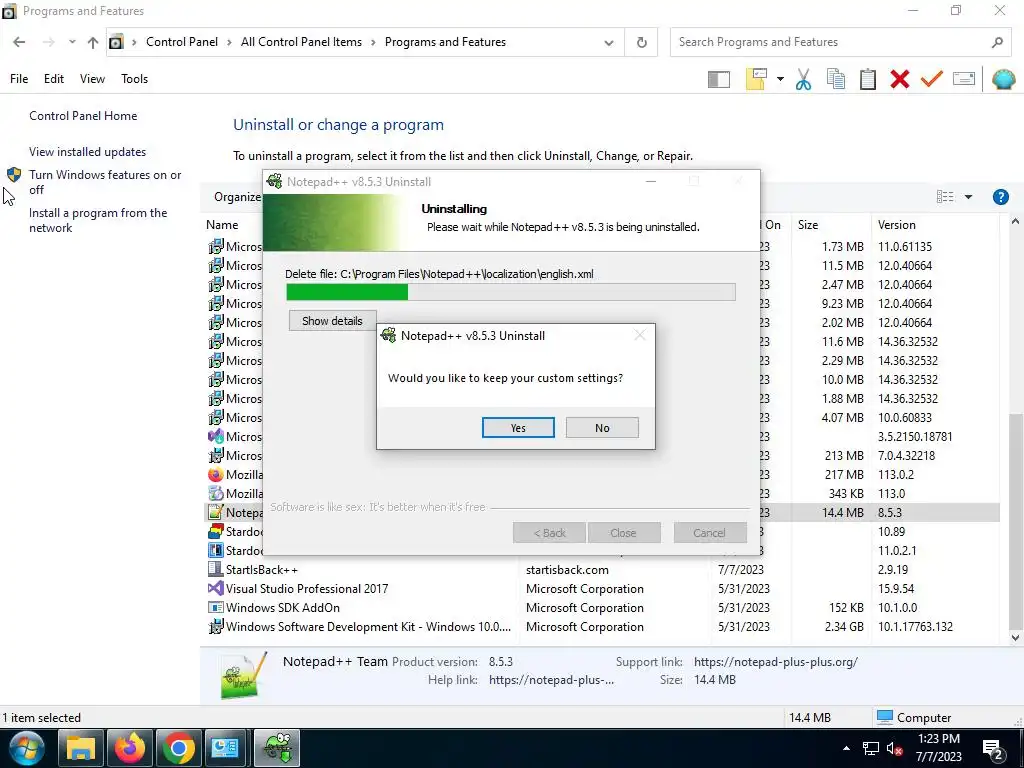The height and width of the screenshot is (768, 1024).
Task: Open Action Center notifications icon
Action: point(993,750)
